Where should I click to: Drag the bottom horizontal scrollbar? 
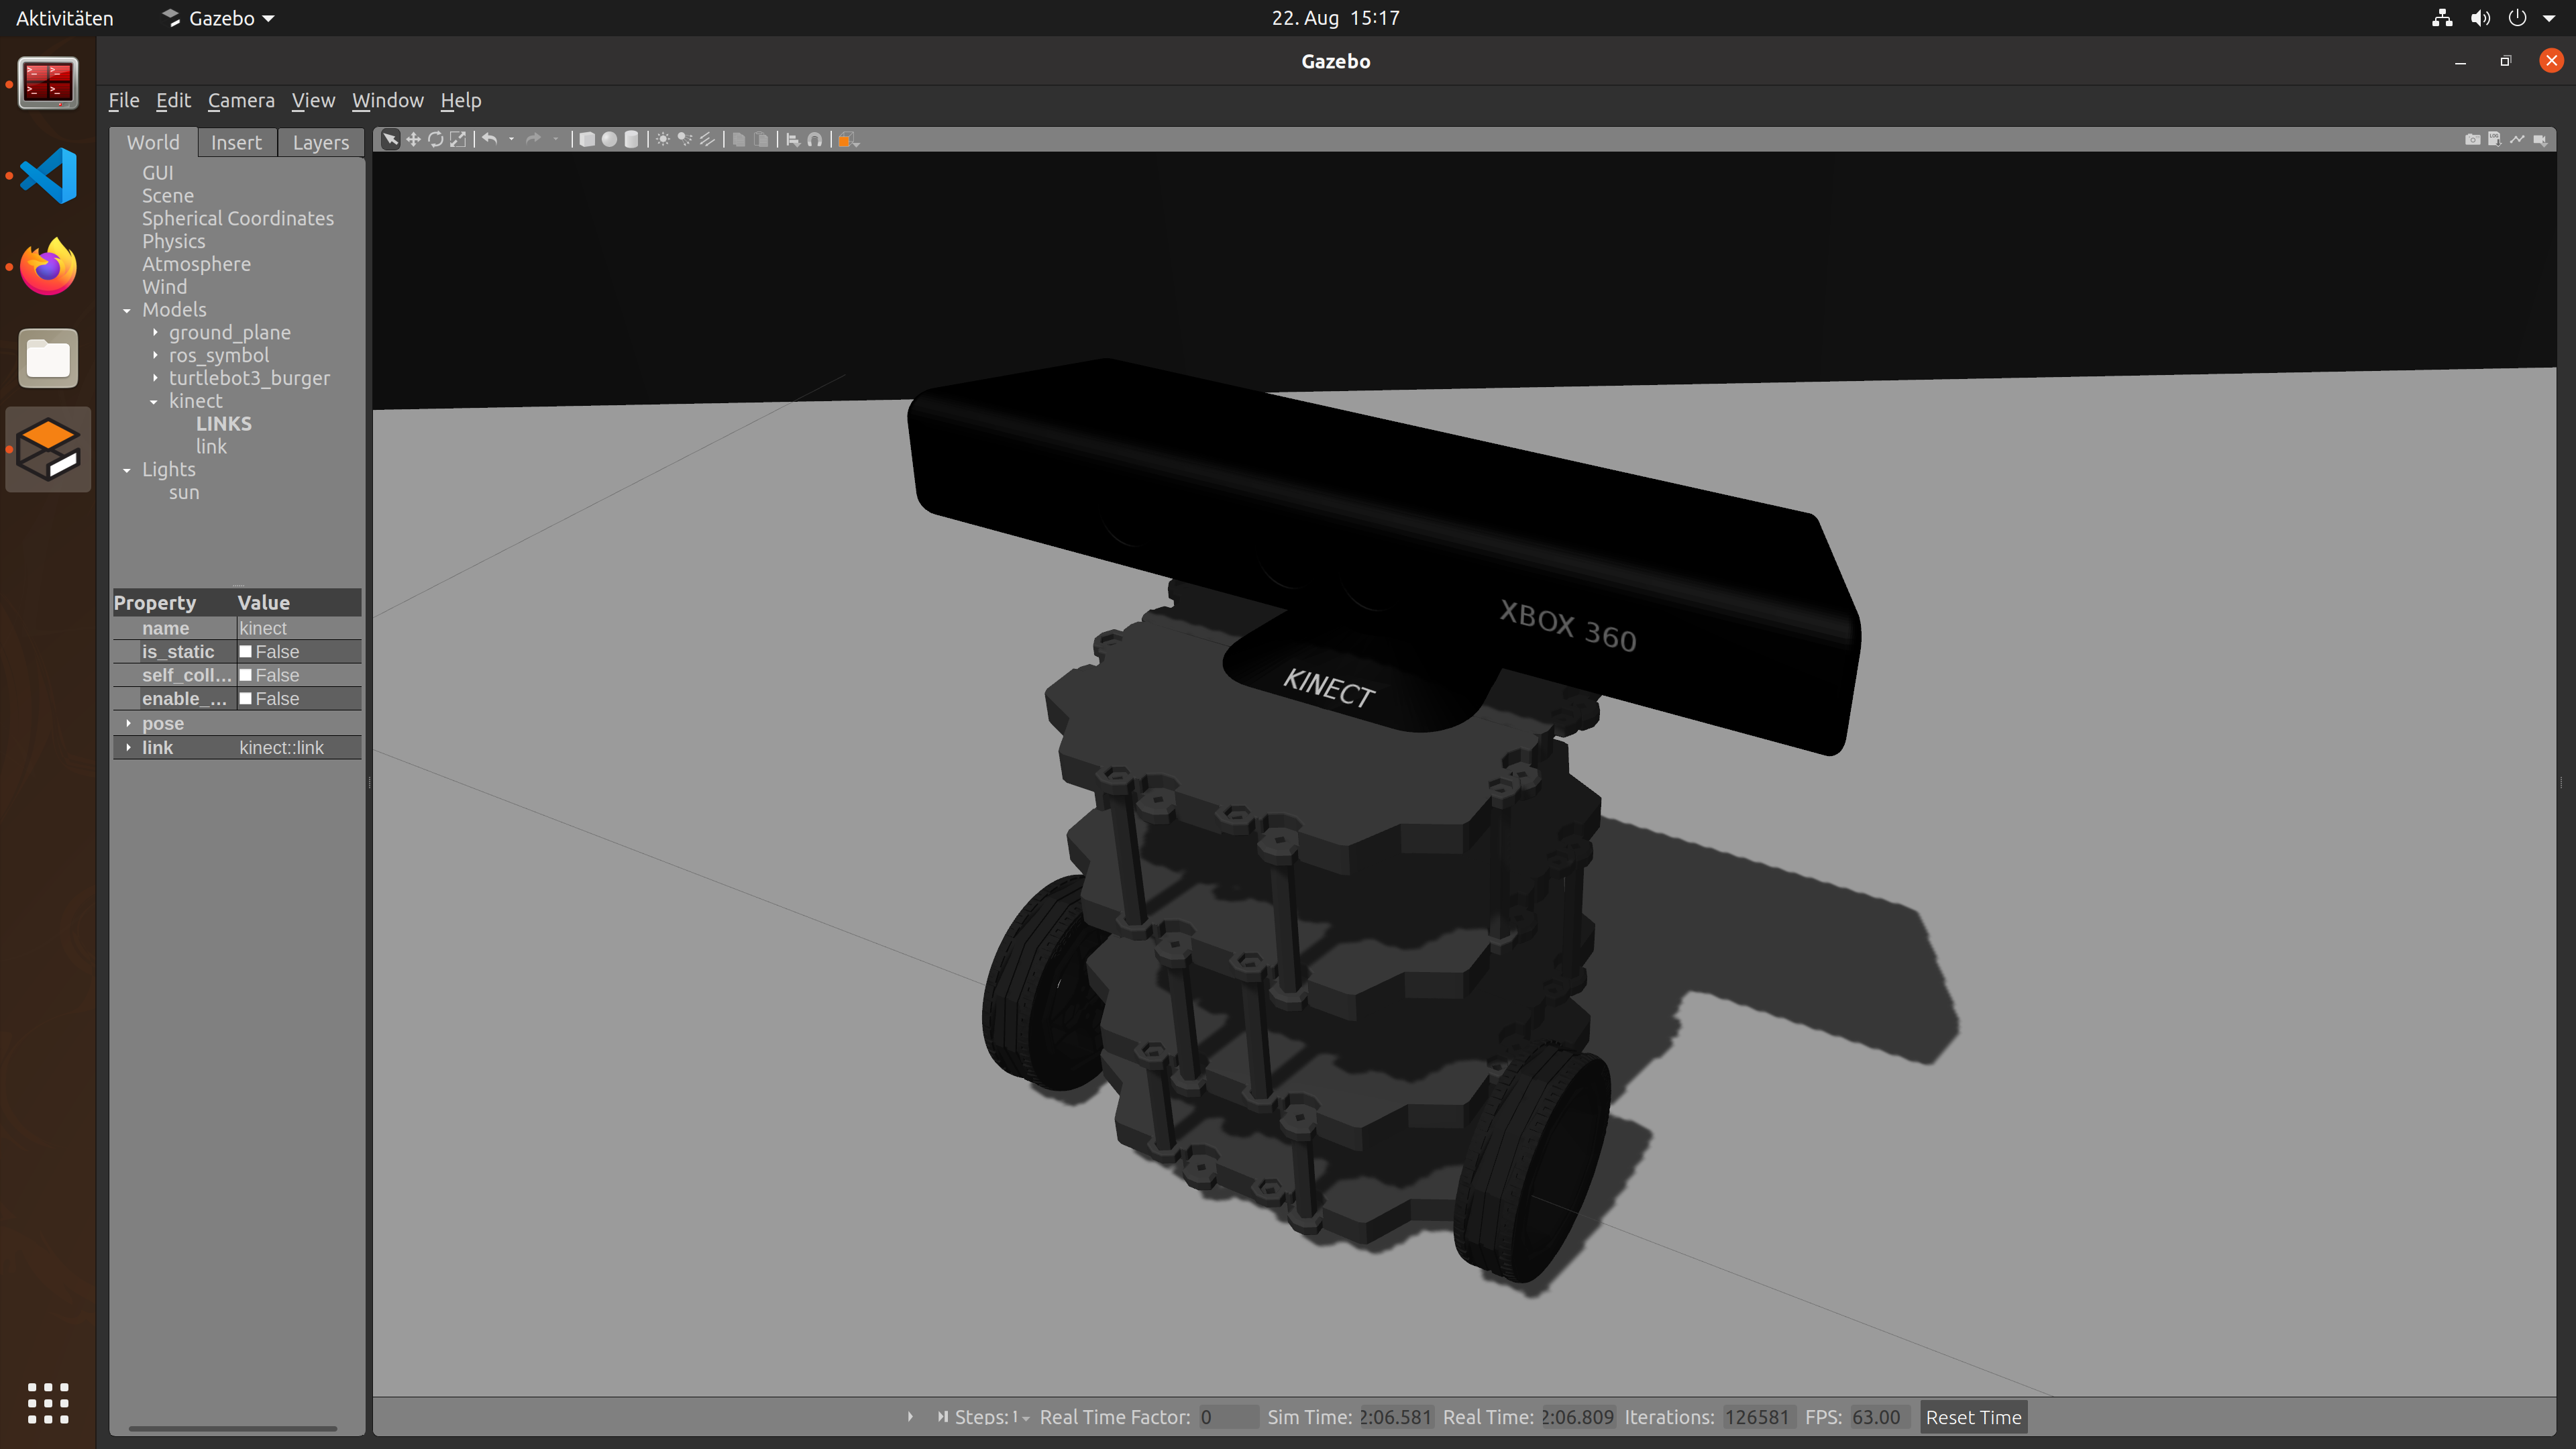click(231, 1428)
